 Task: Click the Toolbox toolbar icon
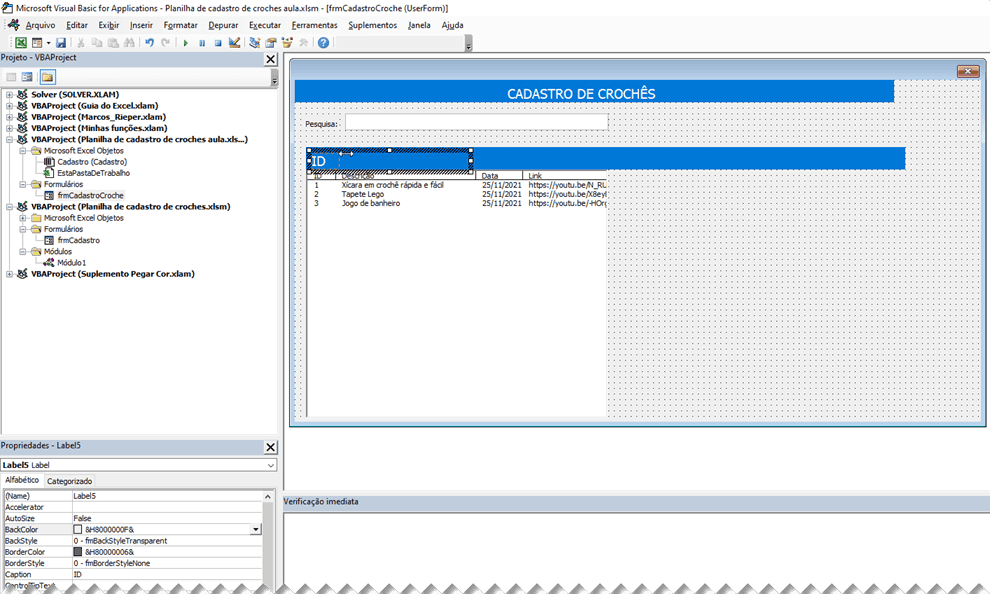[x=302, y=42]
